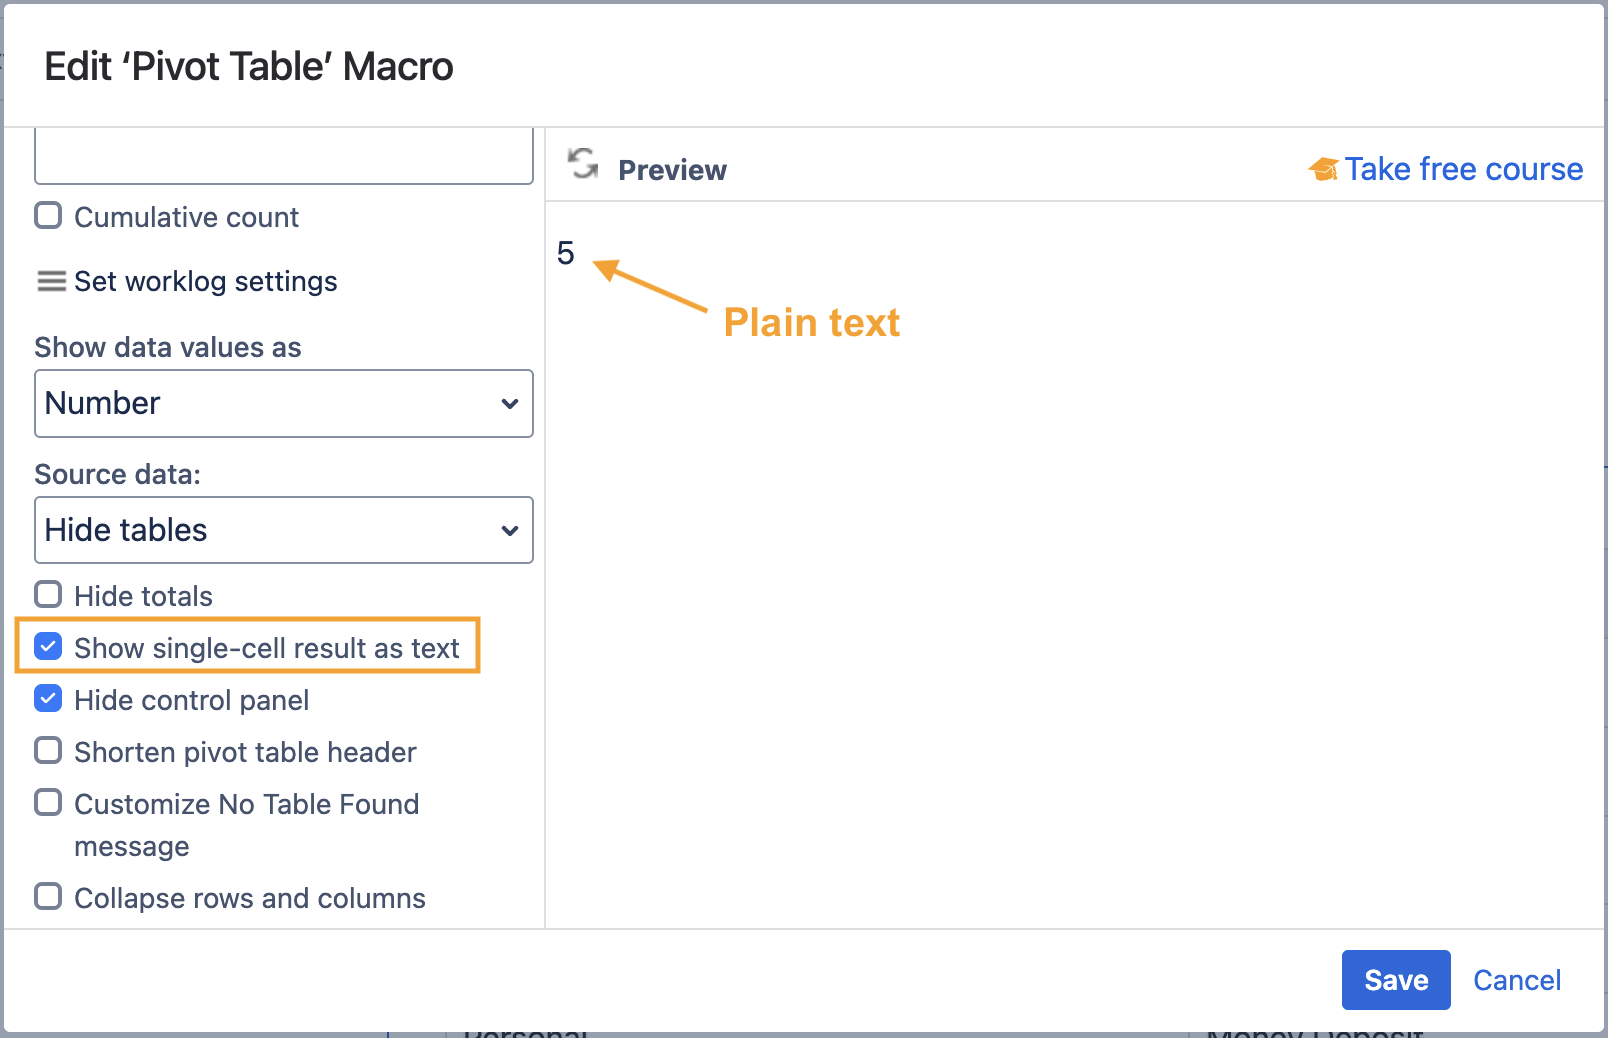1608x1038 pixels.
Task: Click the worklog settings hamburger icon
Action: (51, 281)
